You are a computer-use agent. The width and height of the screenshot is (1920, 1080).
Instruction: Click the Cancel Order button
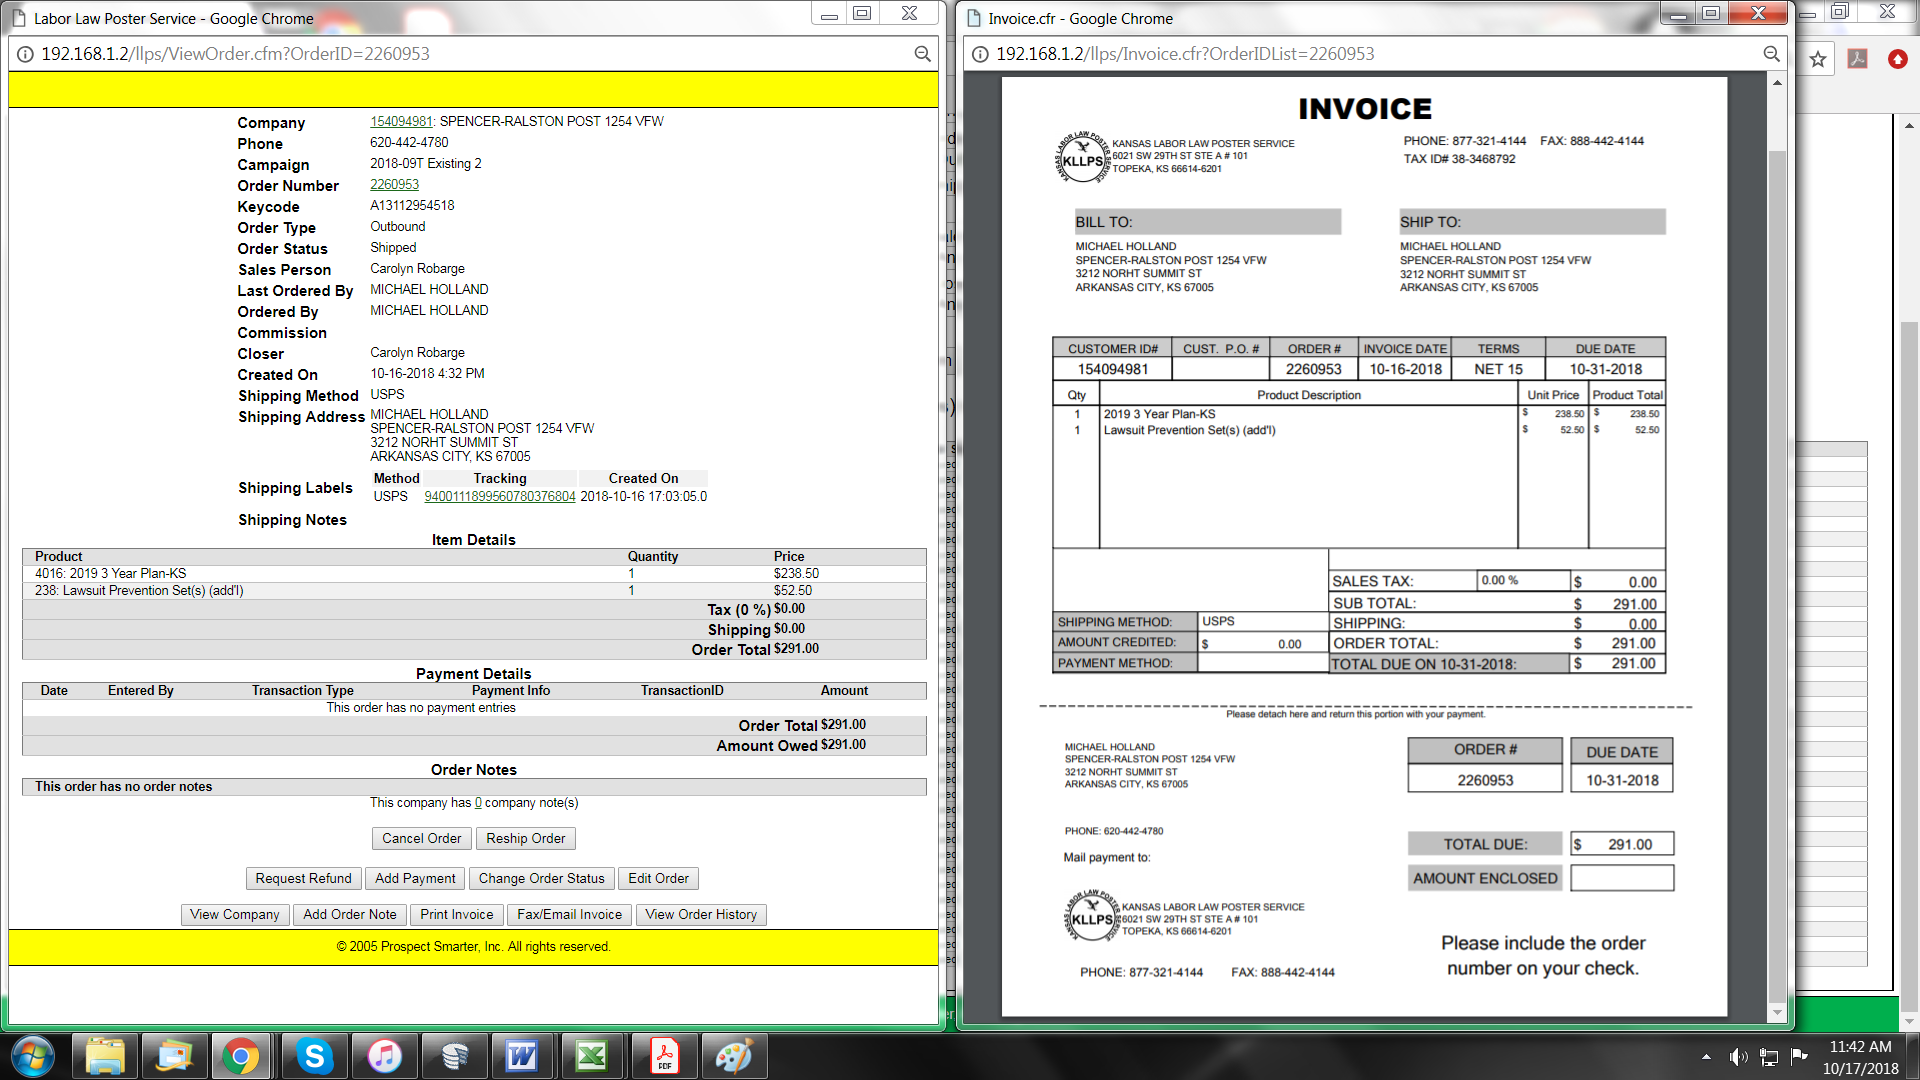[x=421, y=839]
